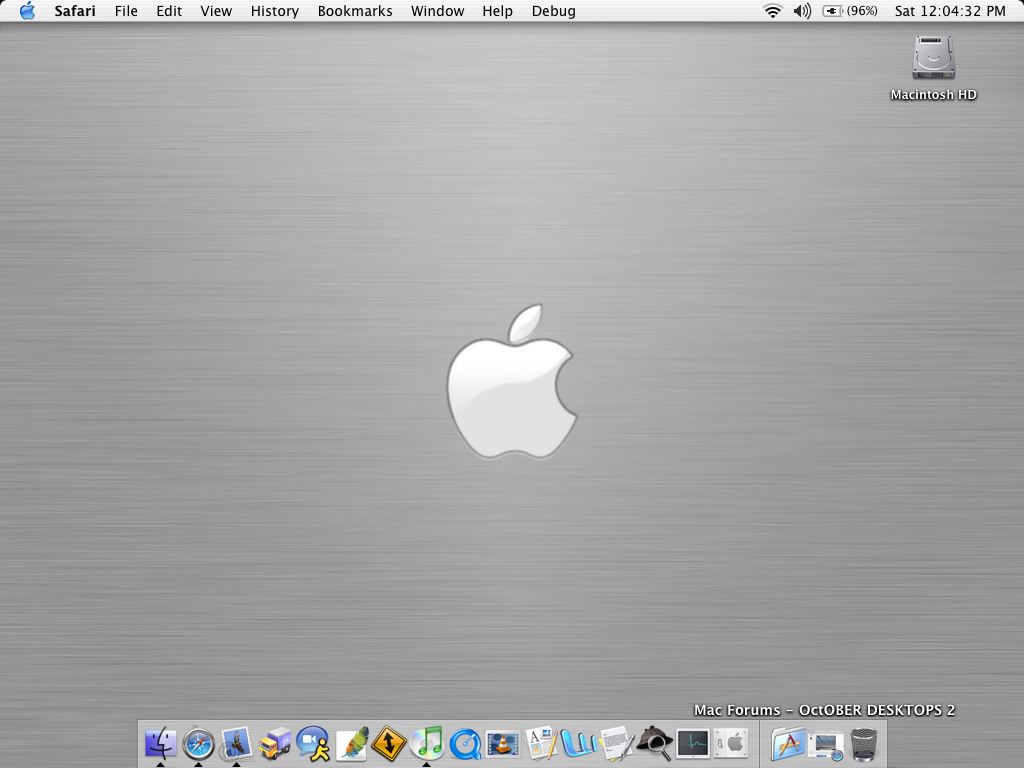Click the AirPort Wi-Fi status icon
Viewport: 1024px width, 768px height.
(x=773, y=11)
